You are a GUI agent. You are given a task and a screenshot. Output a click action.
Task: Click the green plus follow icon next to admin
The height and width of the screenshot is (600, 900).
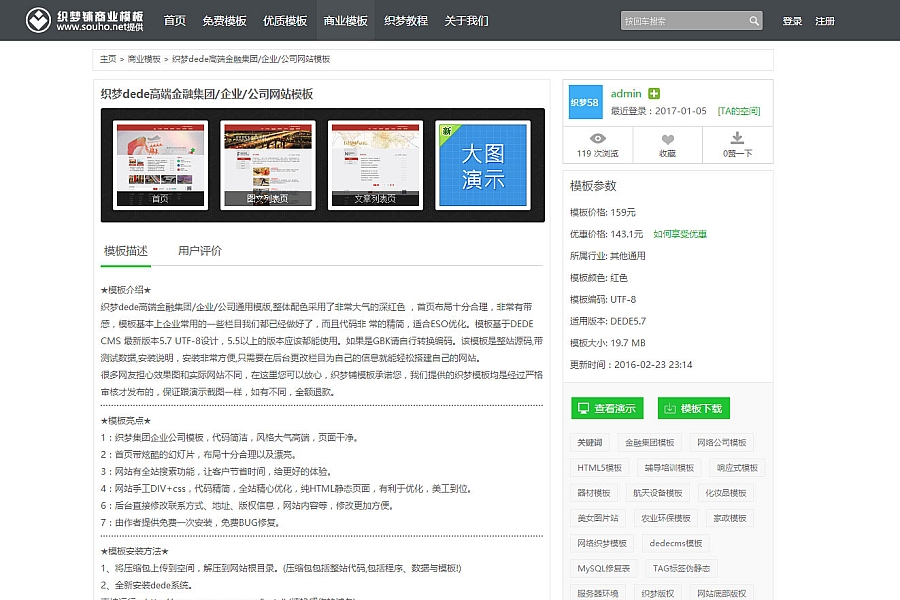(x=654, y=93)
